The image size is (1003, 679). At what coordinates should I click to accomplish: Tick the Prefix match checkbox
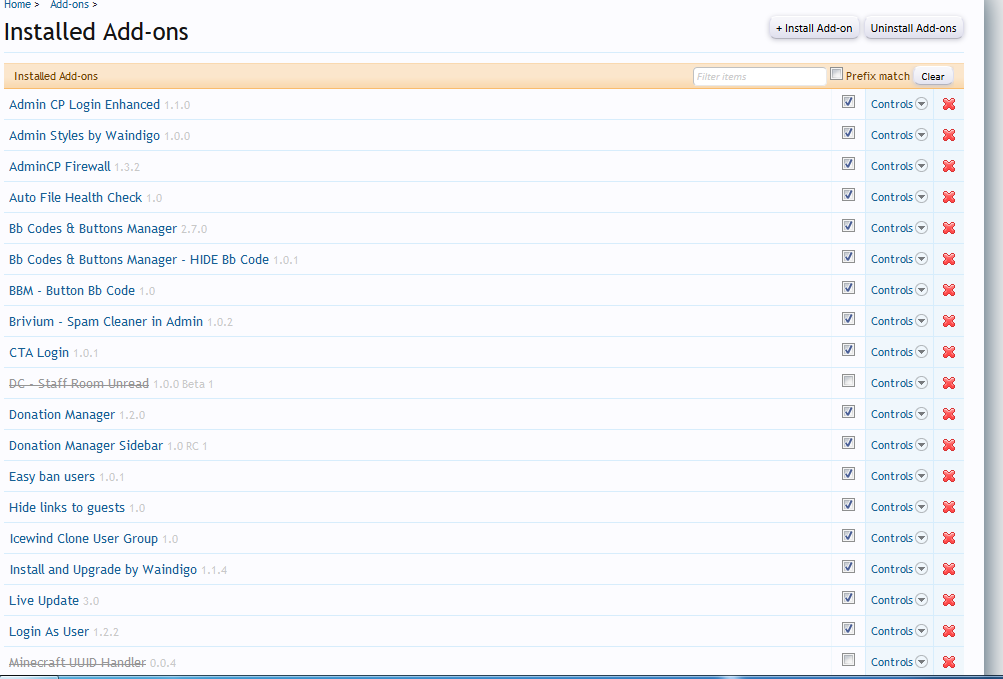click(837, 74)
